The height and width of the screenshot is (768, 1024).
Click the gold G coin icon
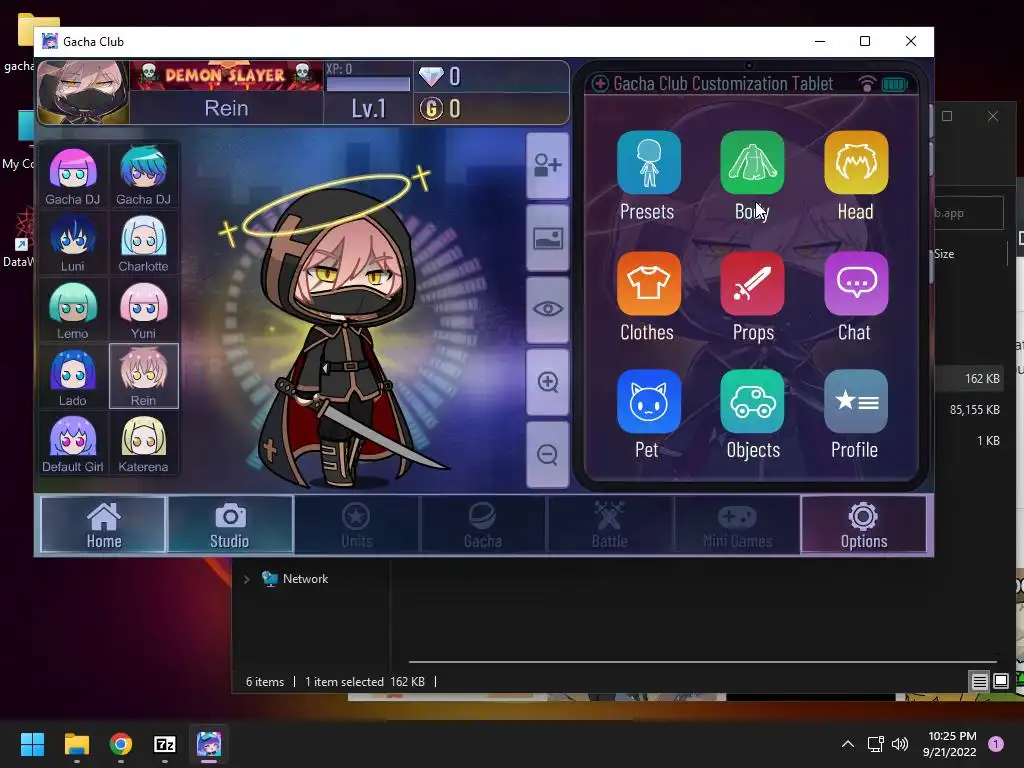click(x=431, y=108)
